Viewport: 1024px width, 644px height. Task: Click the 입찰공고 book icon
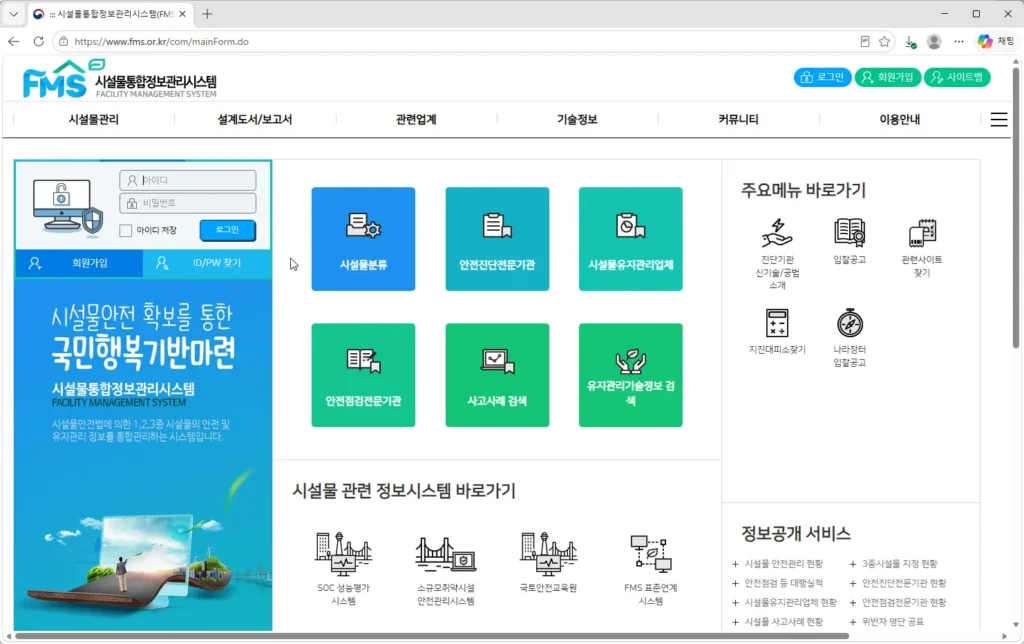(x=849, y=233)
